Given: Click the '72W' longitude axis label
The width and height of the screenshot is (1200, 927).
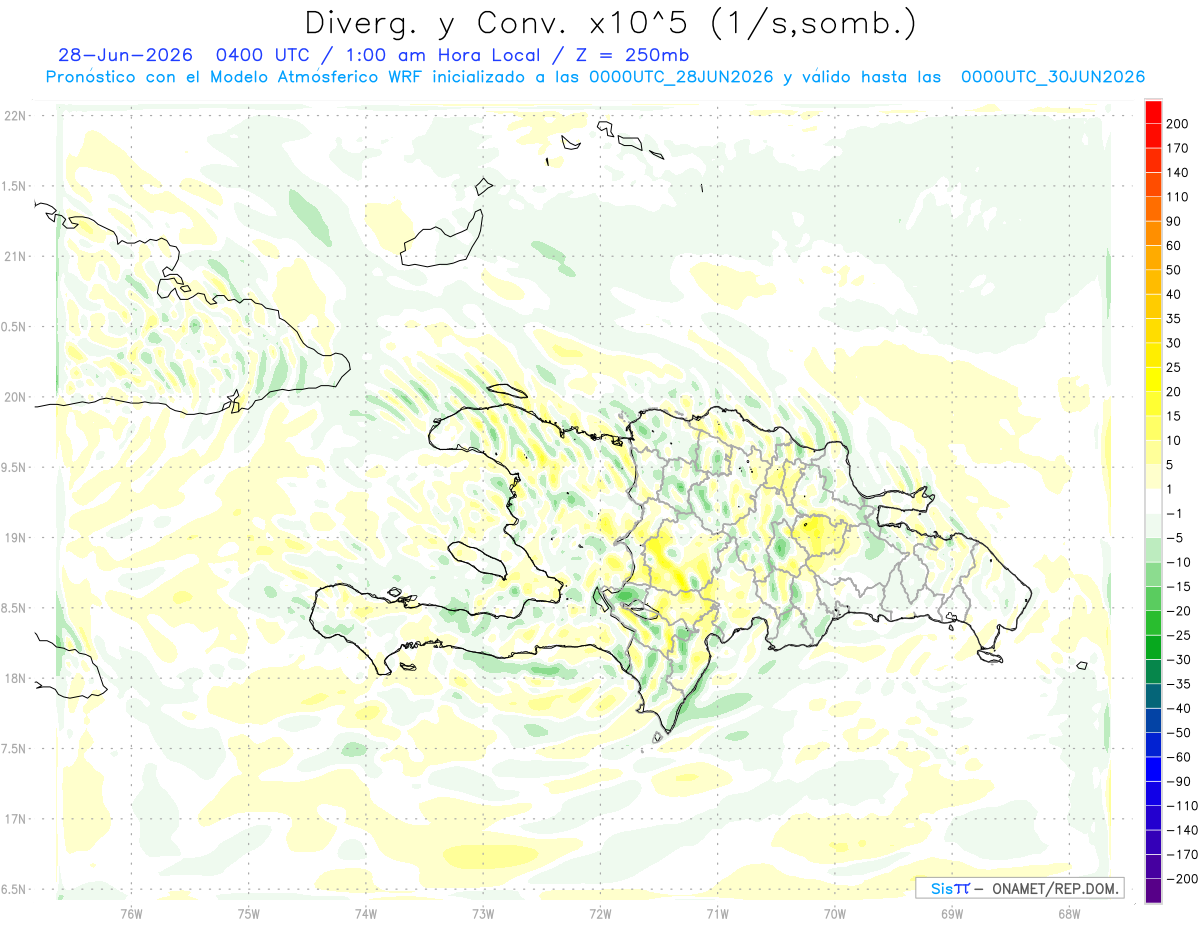Looking at the screenshot, I should coord(600,912).
